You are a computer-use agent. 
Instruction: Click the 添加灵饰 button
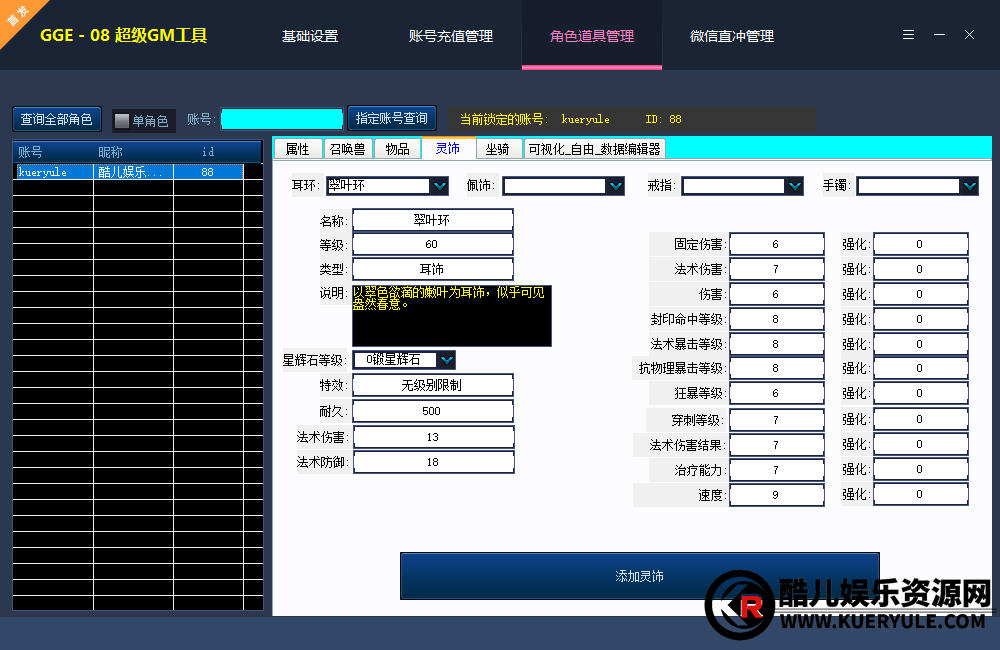click(x=639, y=577)
